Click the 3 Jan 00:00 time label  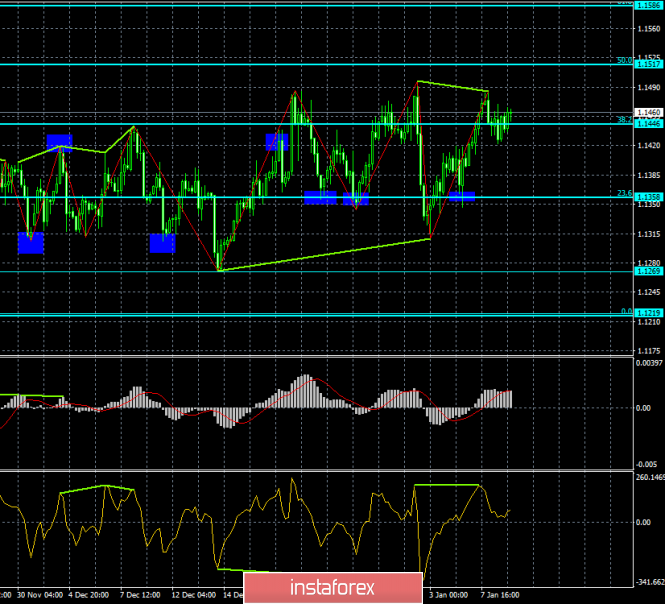(x=448, y=595)
